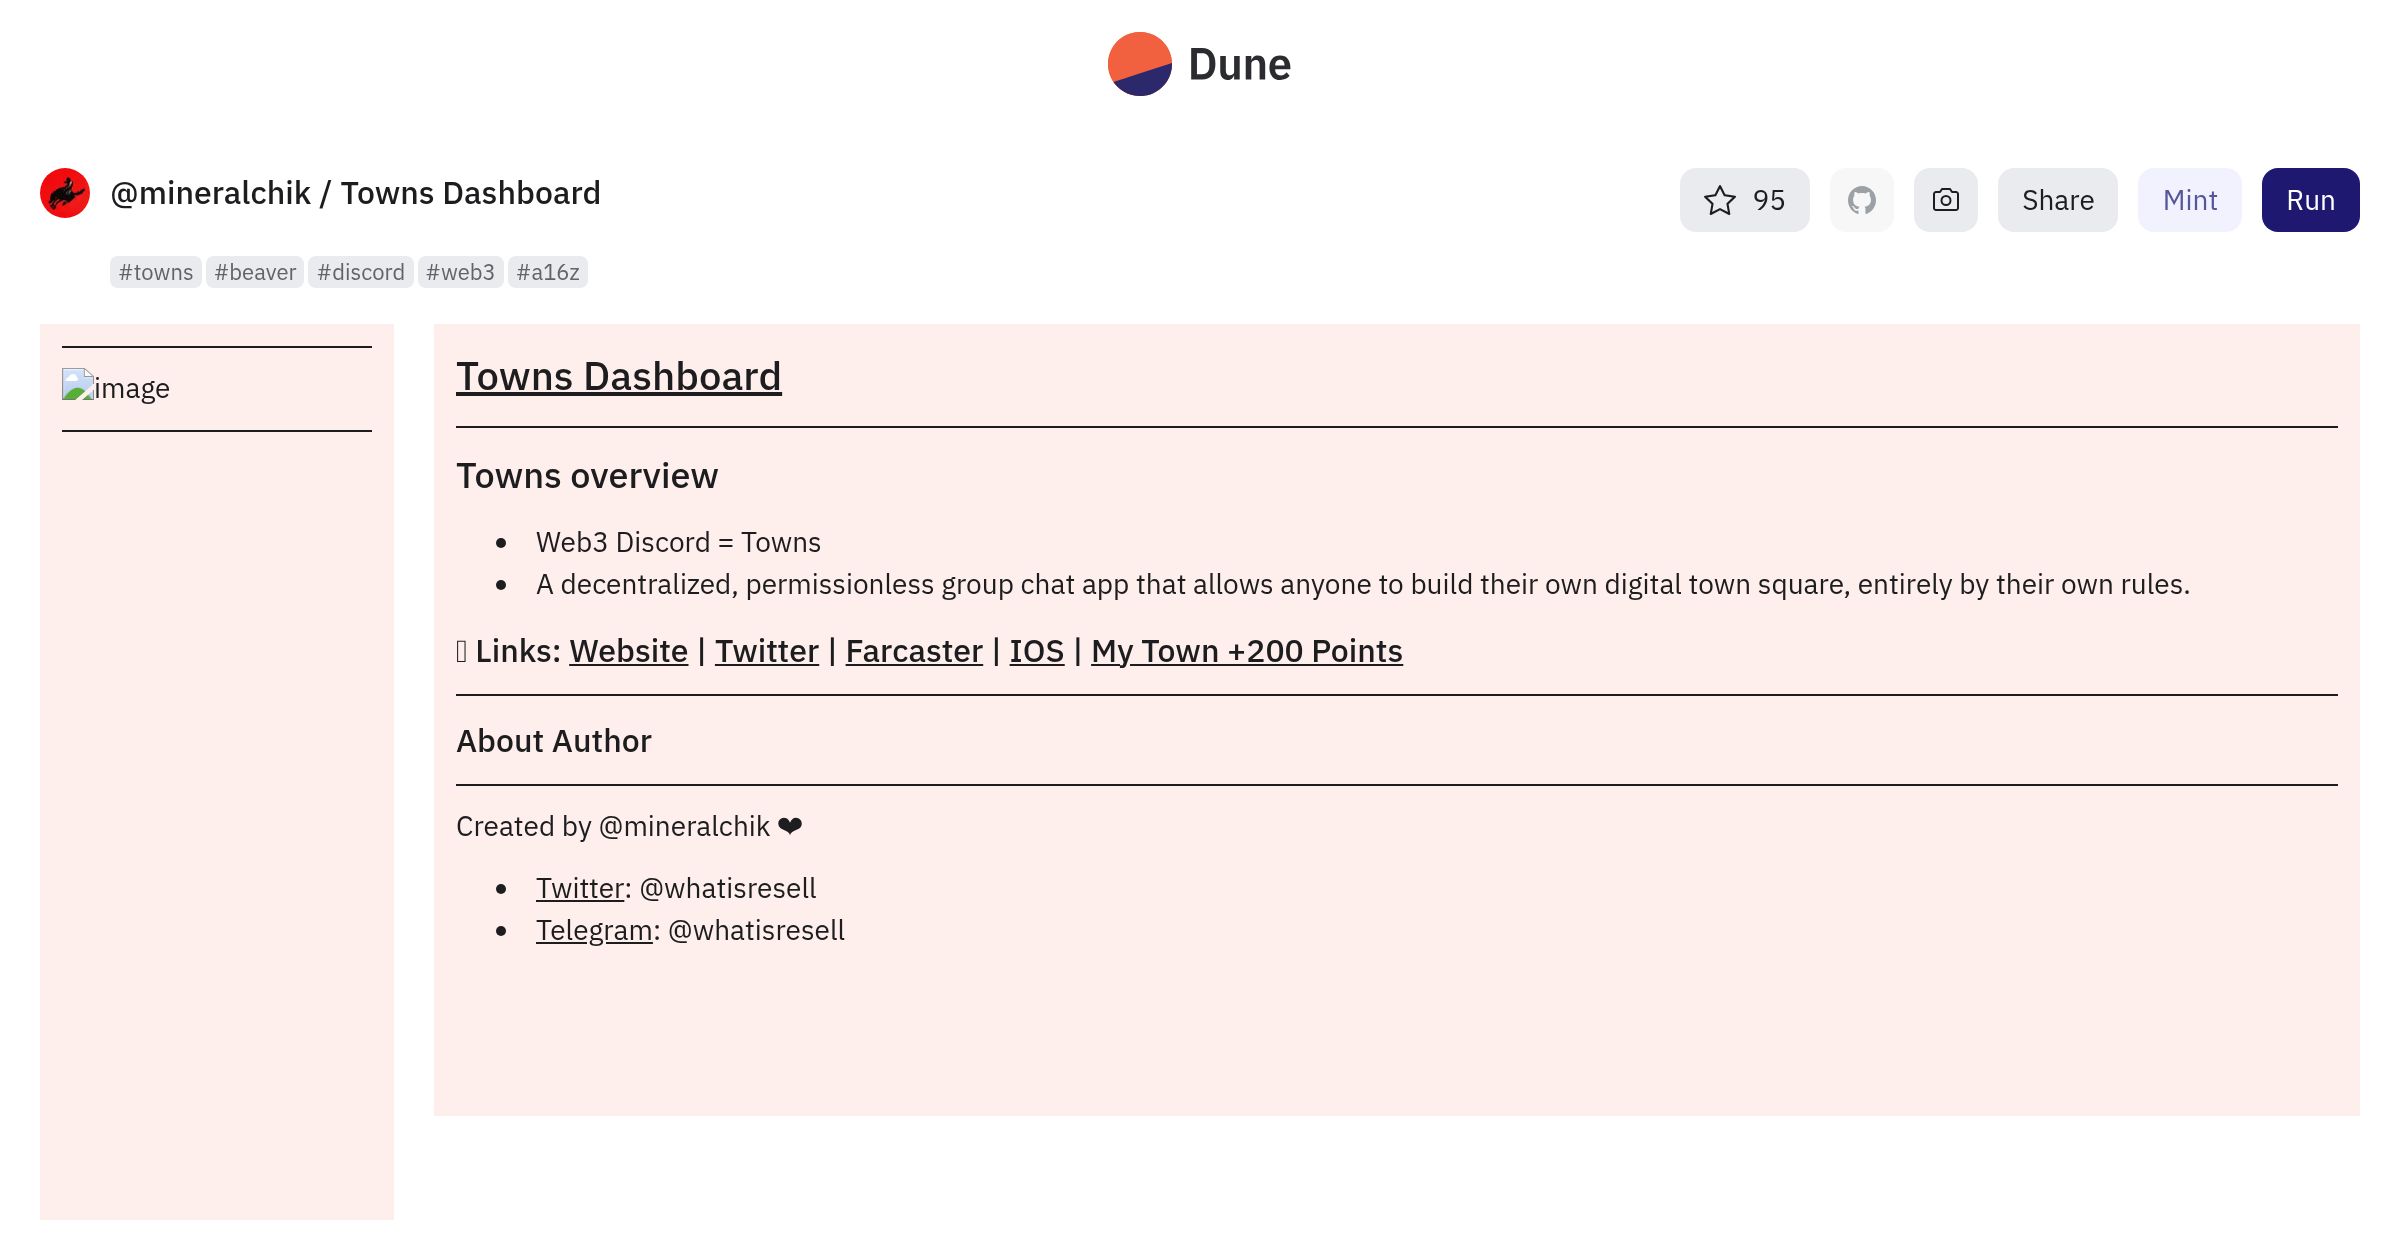
Task: Click the 'Towns overview' heading
Action: pyautogui.click(x=587, y=476)
